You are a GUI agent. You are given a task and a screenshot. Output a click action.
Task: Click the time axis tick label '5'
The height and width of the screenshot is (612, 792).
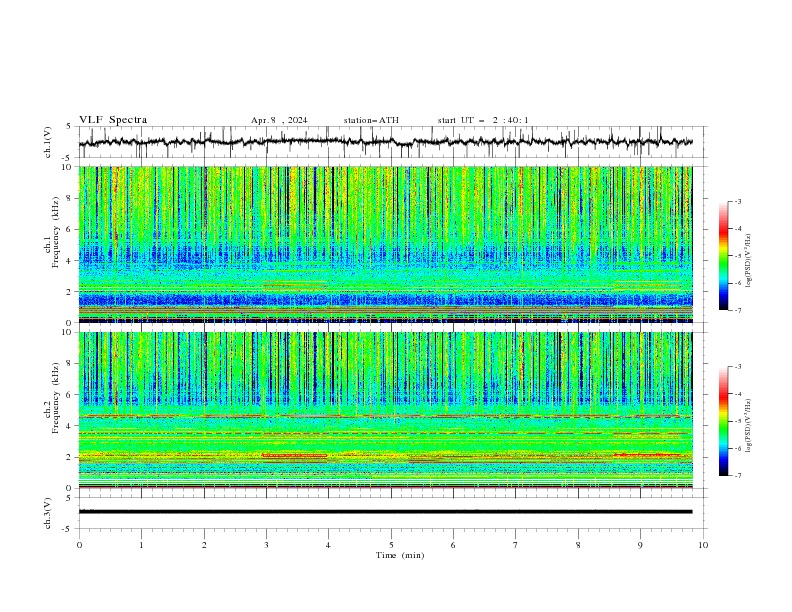point(391,545)
